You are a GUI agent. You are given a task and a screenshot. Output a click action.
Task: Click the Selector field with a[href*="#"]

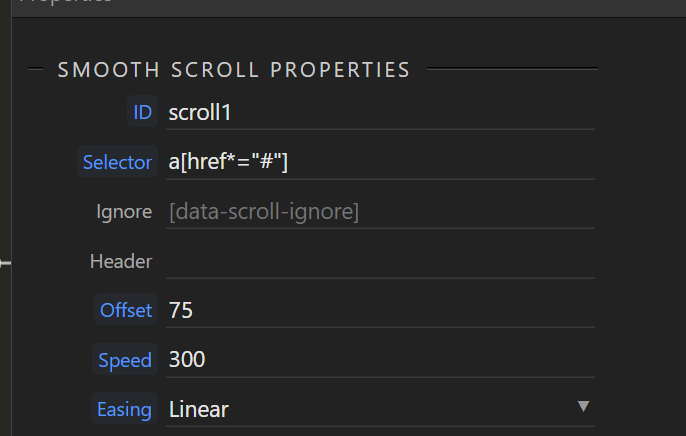[380, 162]
